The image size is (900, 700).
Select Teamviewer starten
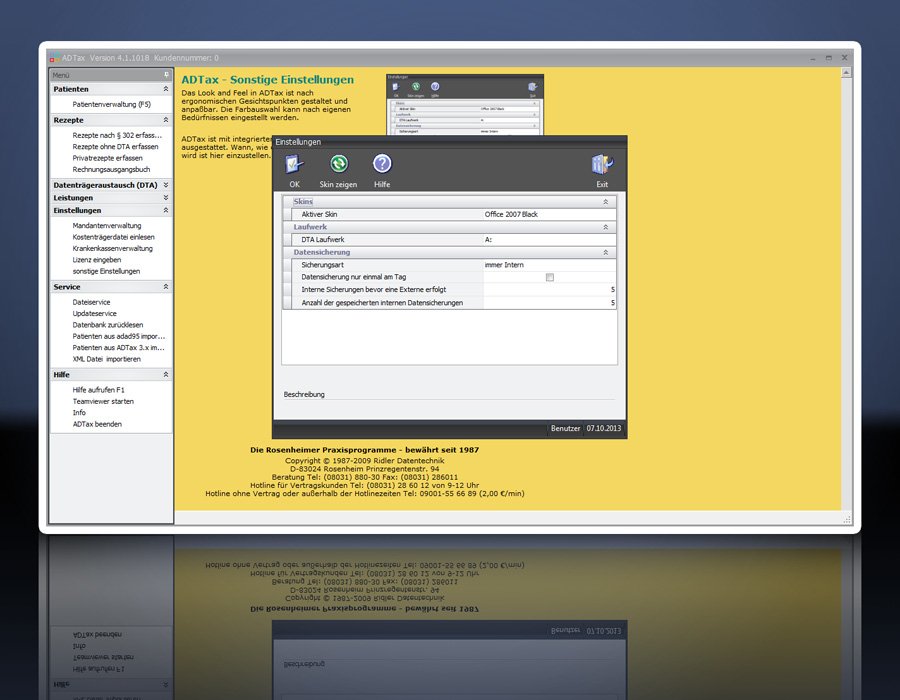point(103,401)
